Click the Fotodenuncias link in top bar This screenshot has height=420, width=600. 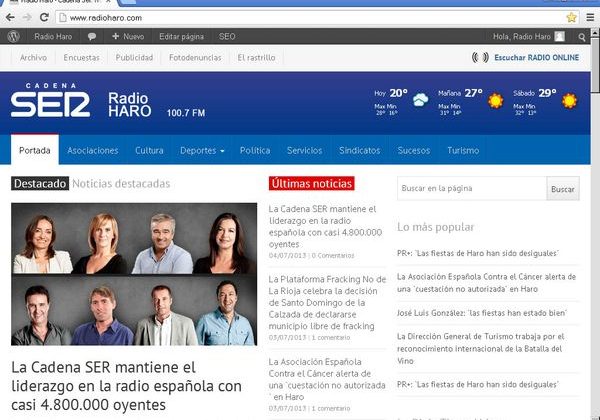[x=195, y=58]
